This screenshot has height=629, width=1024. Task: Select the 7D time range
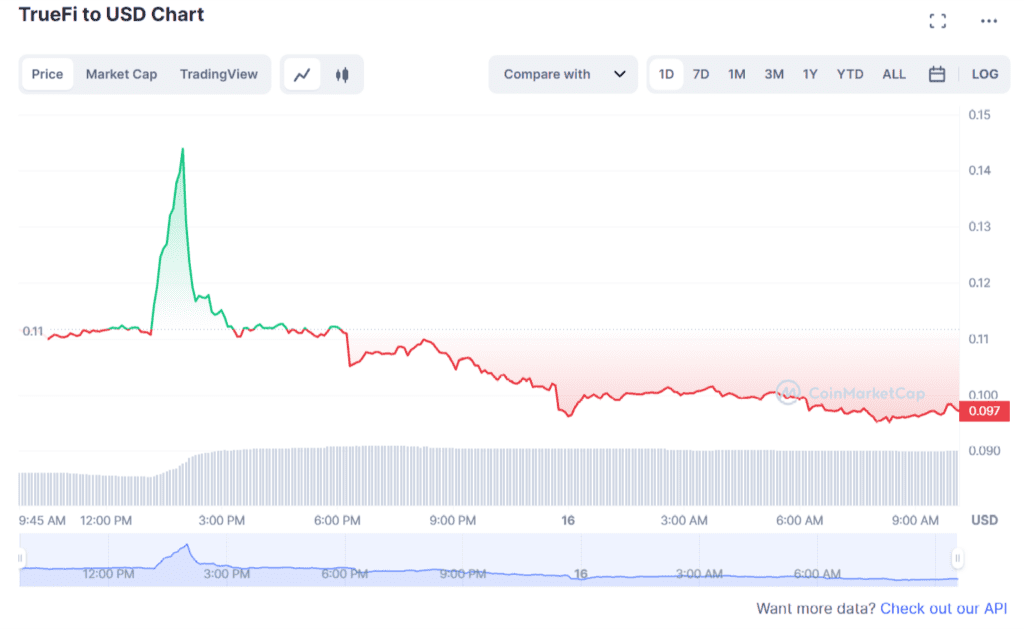[x=701, y=74]
